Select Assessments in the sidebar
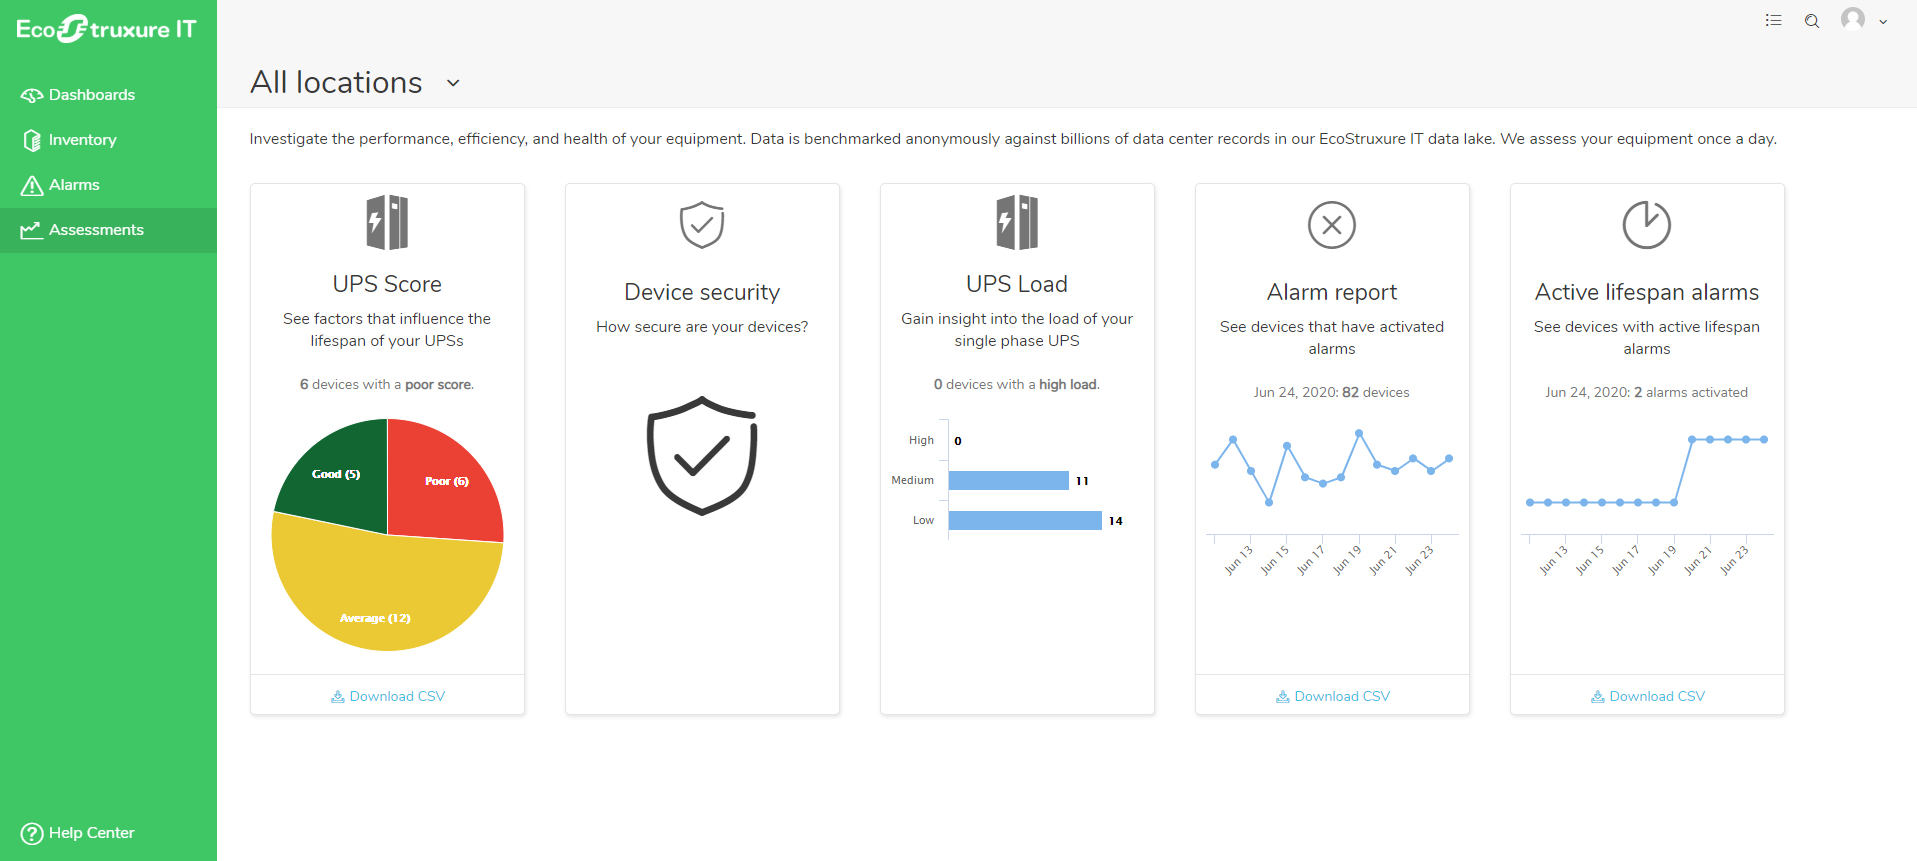Screen dimensions: 1917x861 pyautogui.click(x=96, y=230)
